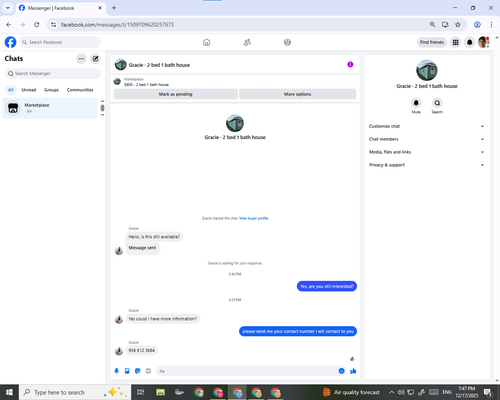The width and height of the screenshot is (500, 400).
Task: Open the emoji picker in message box
Action: pyautogui.click(x=341, y=371)
